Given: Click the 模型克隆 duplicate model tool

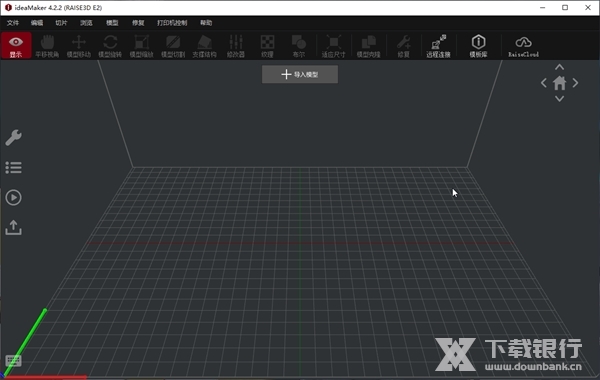Looking at the screenshot, I should (368, 46).
